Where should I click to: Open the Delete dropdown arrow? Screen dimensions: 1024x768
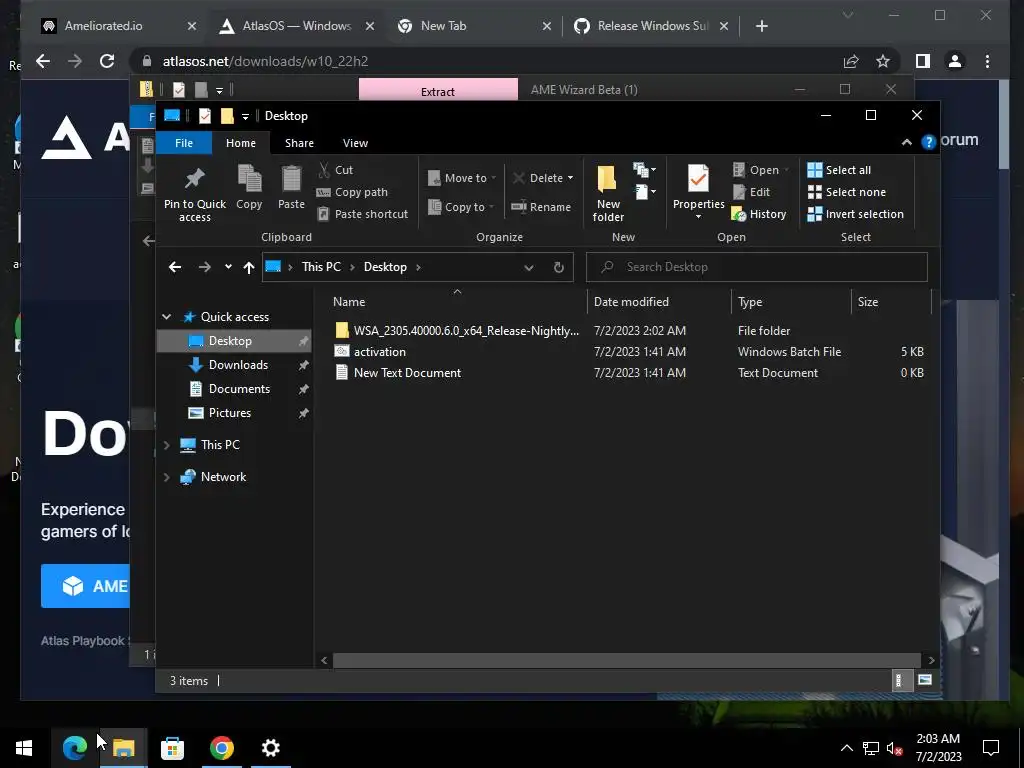click(x=570, y=178)
